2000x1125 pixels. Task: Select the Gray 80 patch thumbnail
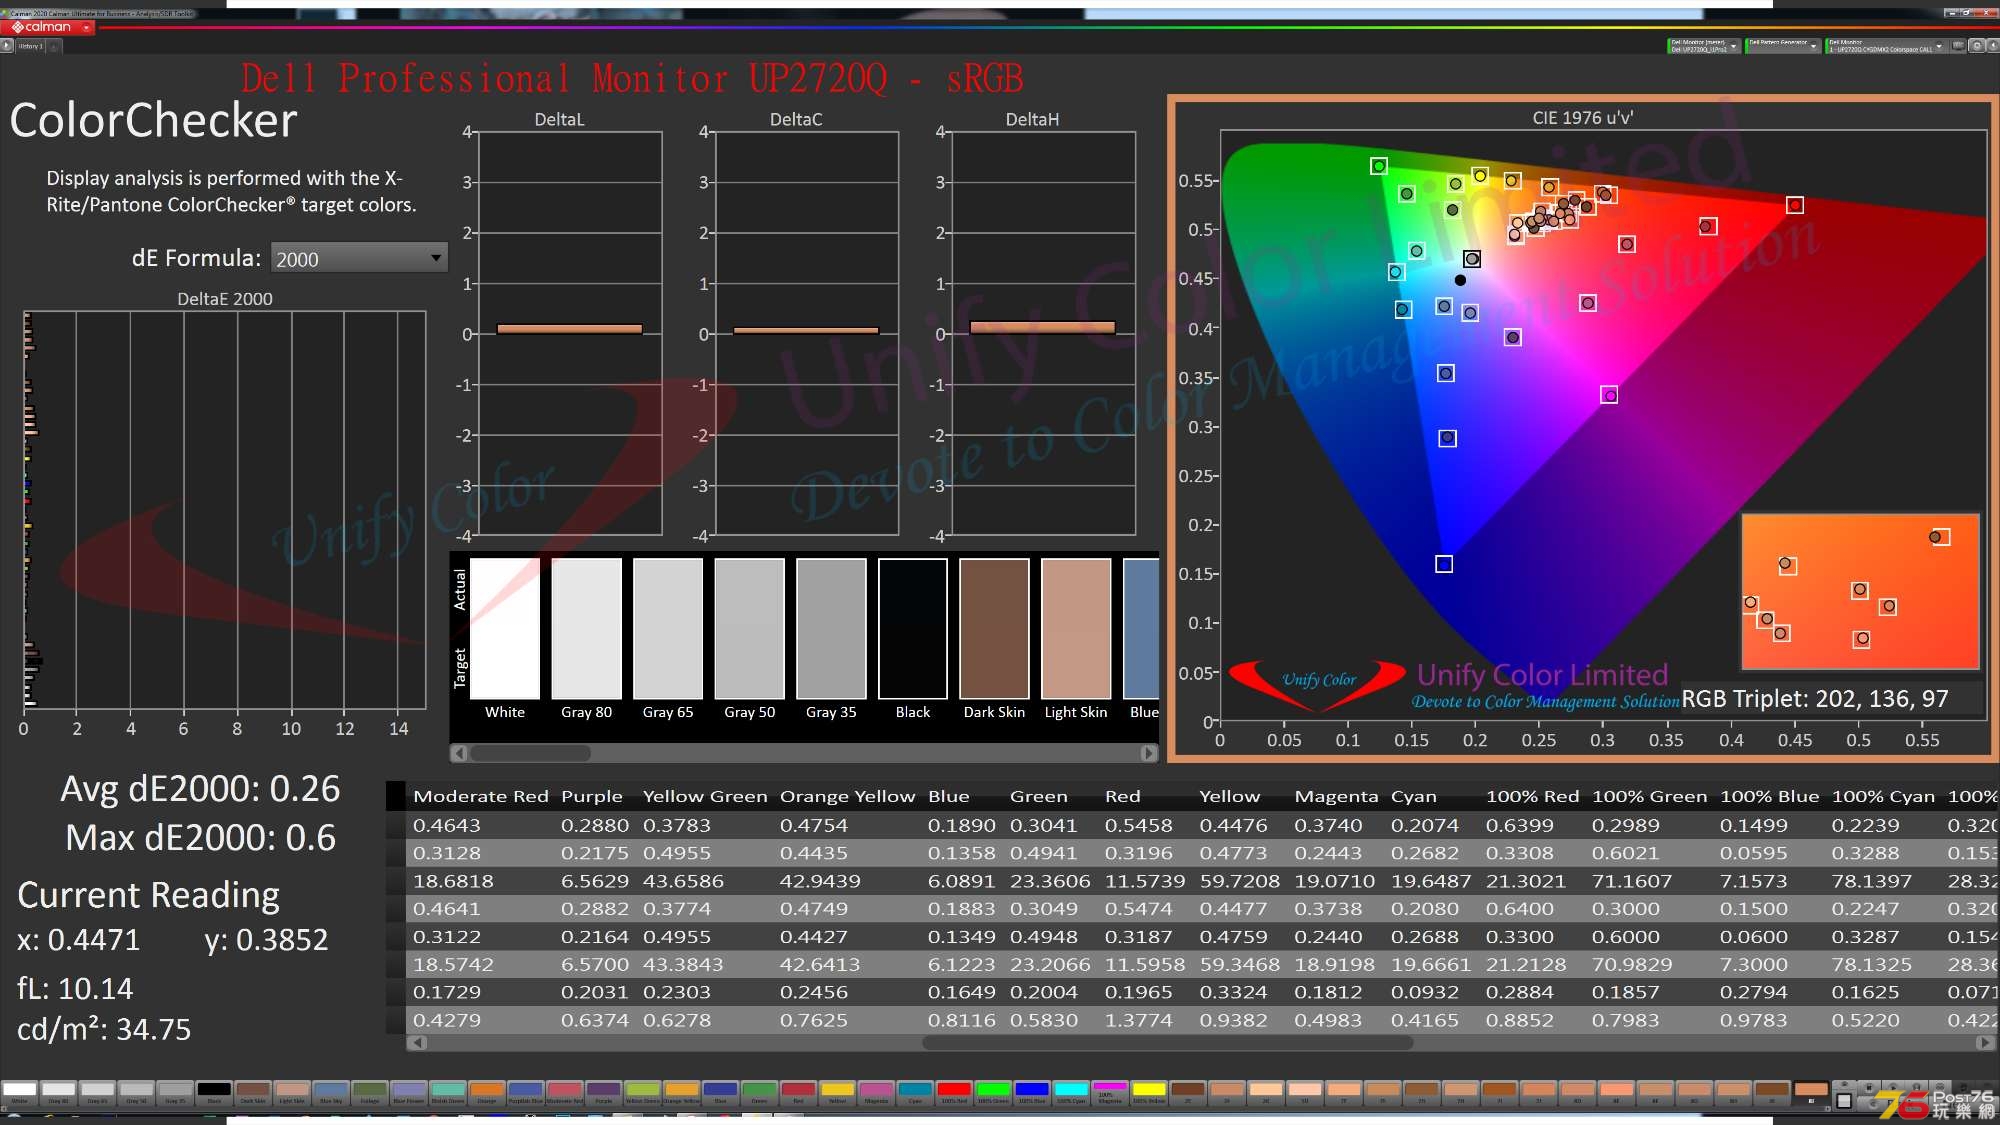pyautogui.click(x=586, y=629)
